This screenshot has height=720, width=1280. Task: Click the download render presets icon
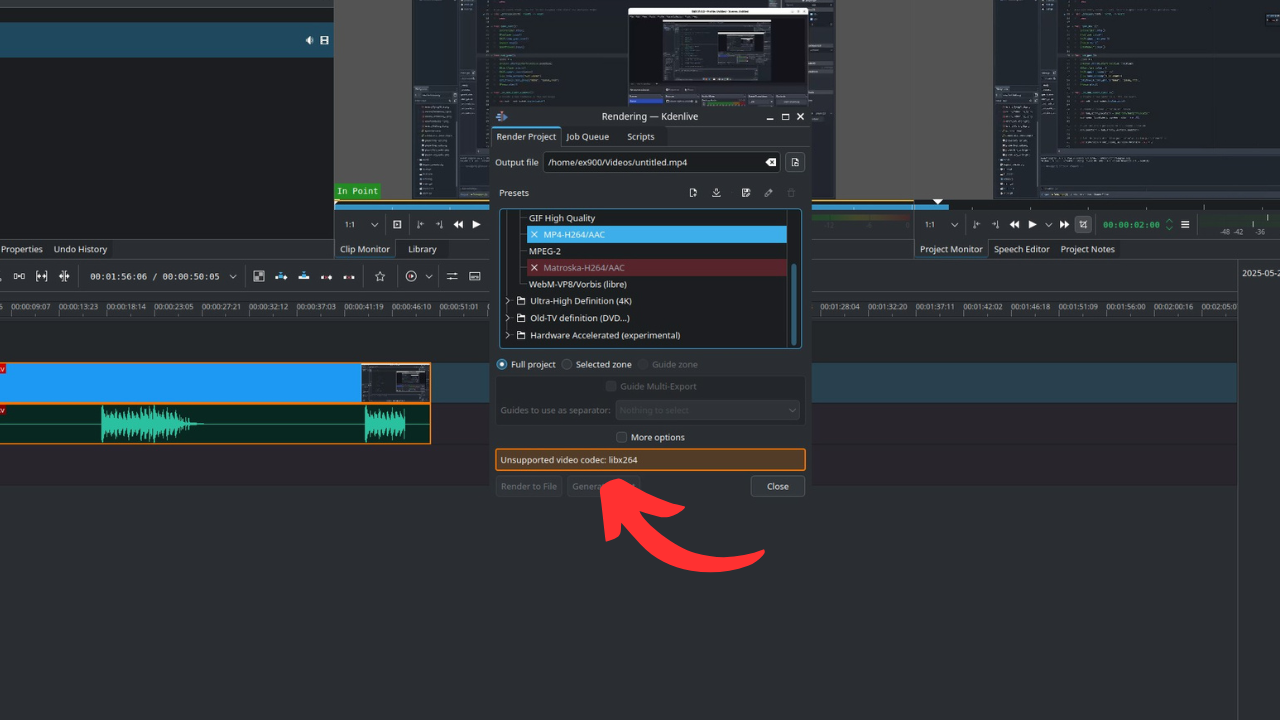pyautogui.click(x=716, y=193)
